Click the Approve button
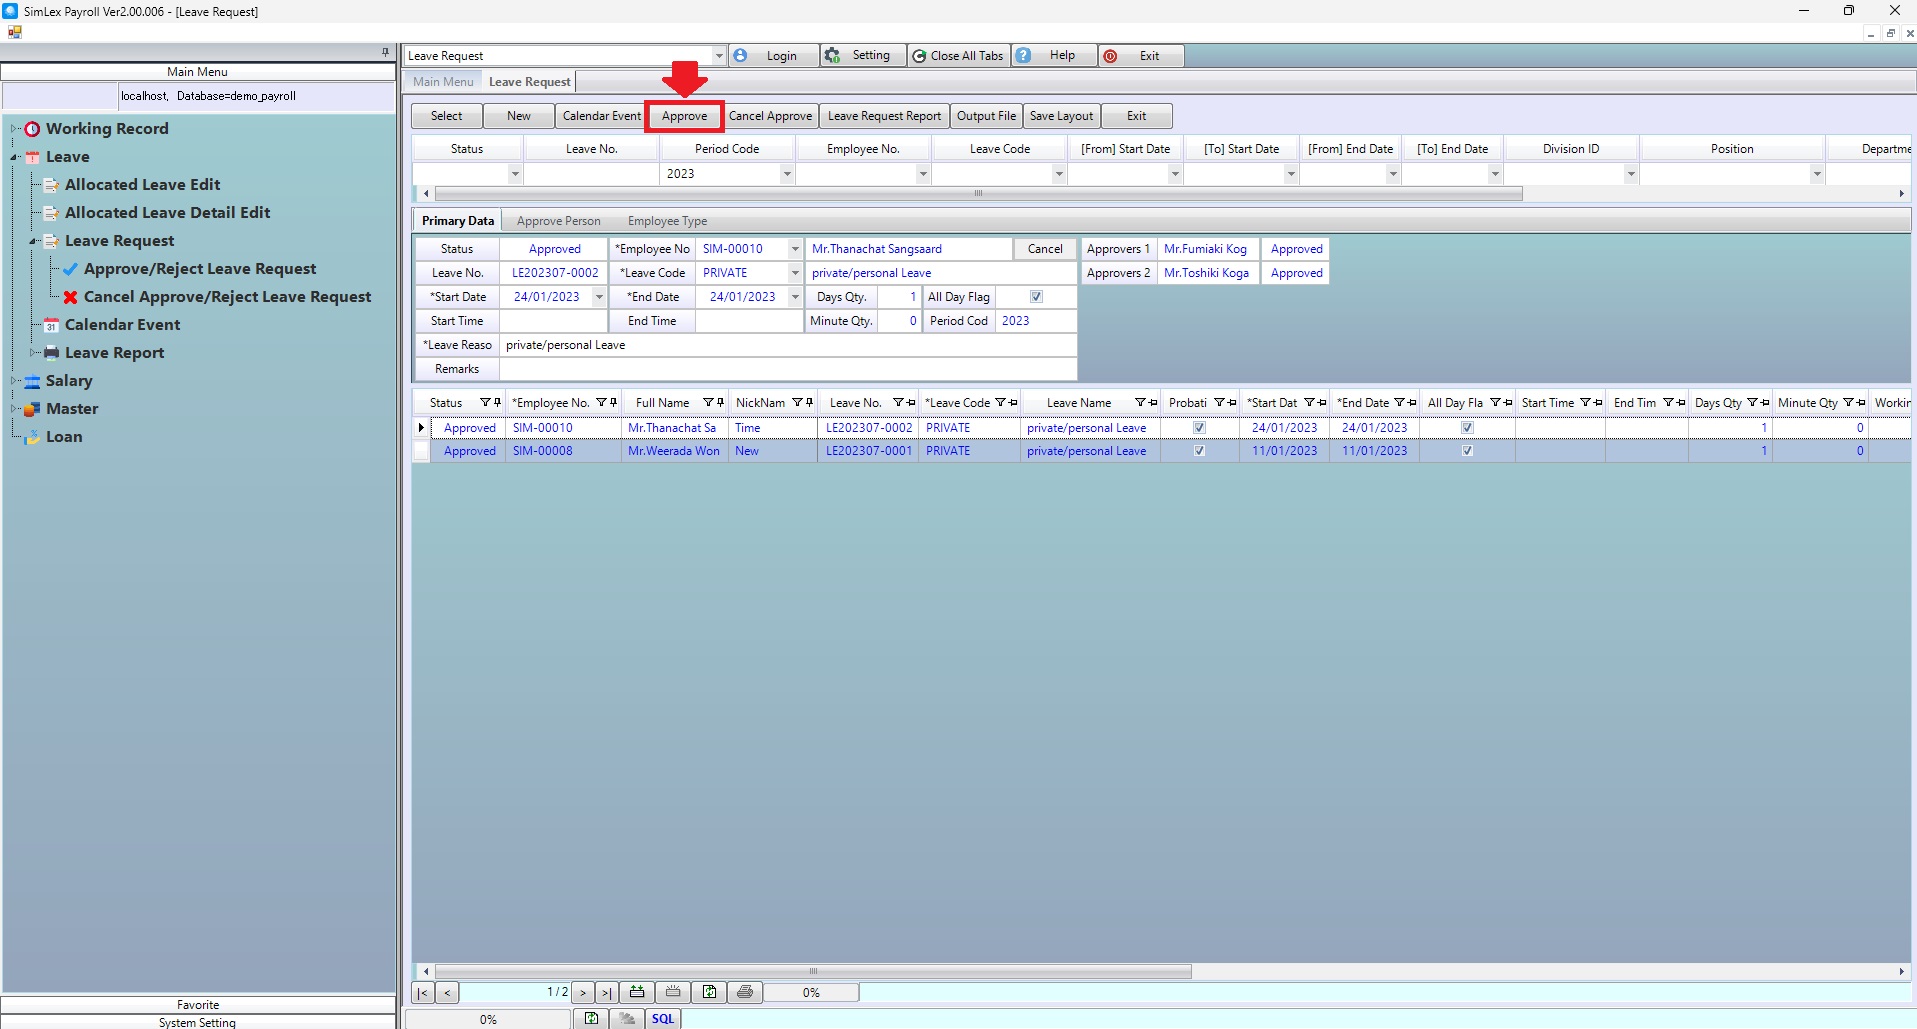 [x=684, y=116]
